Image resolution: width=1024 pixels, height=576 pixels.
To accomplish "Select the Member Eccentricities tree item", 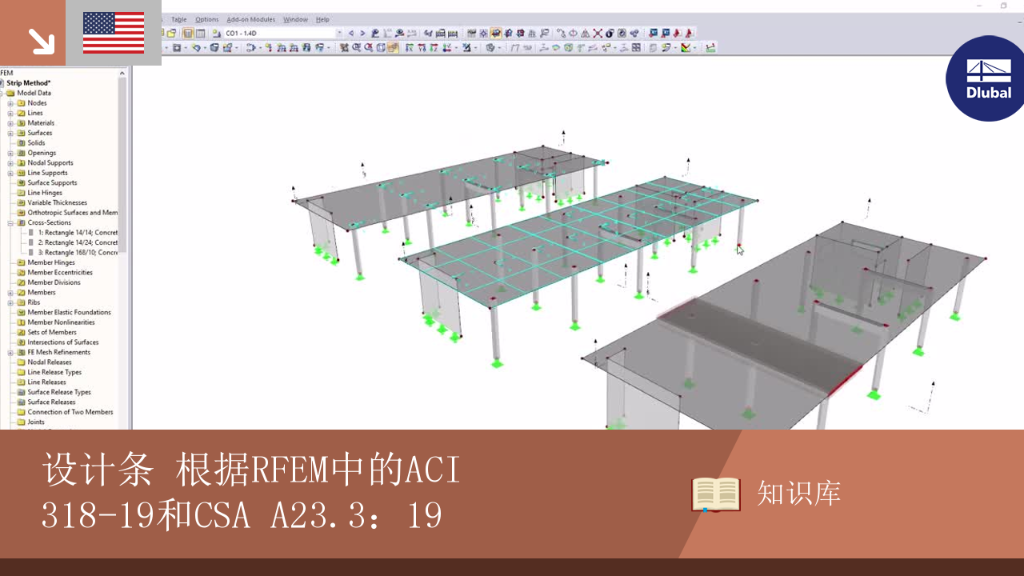I will pos(60,272).
